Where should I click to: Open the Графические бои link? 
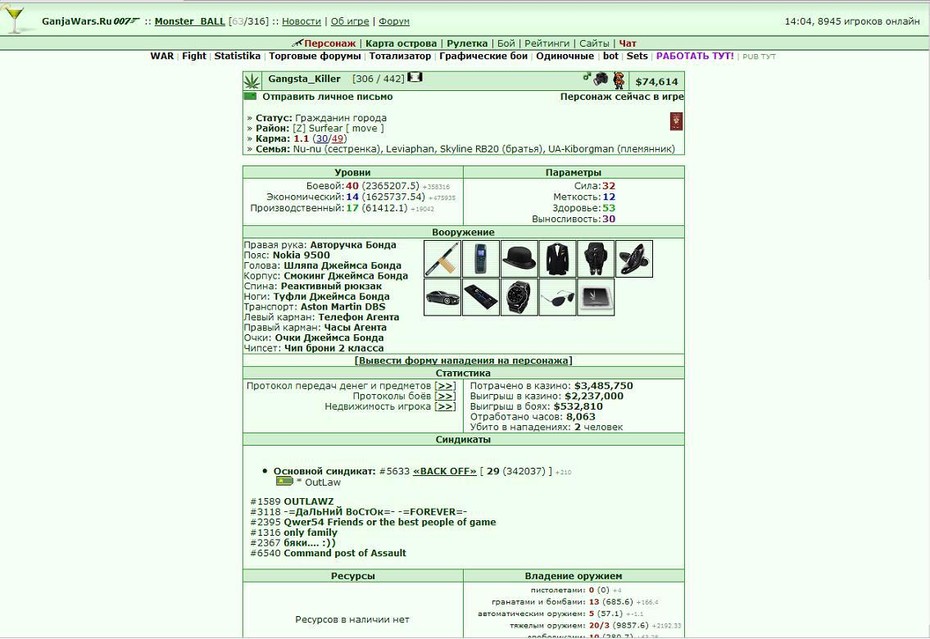point(483,56)
